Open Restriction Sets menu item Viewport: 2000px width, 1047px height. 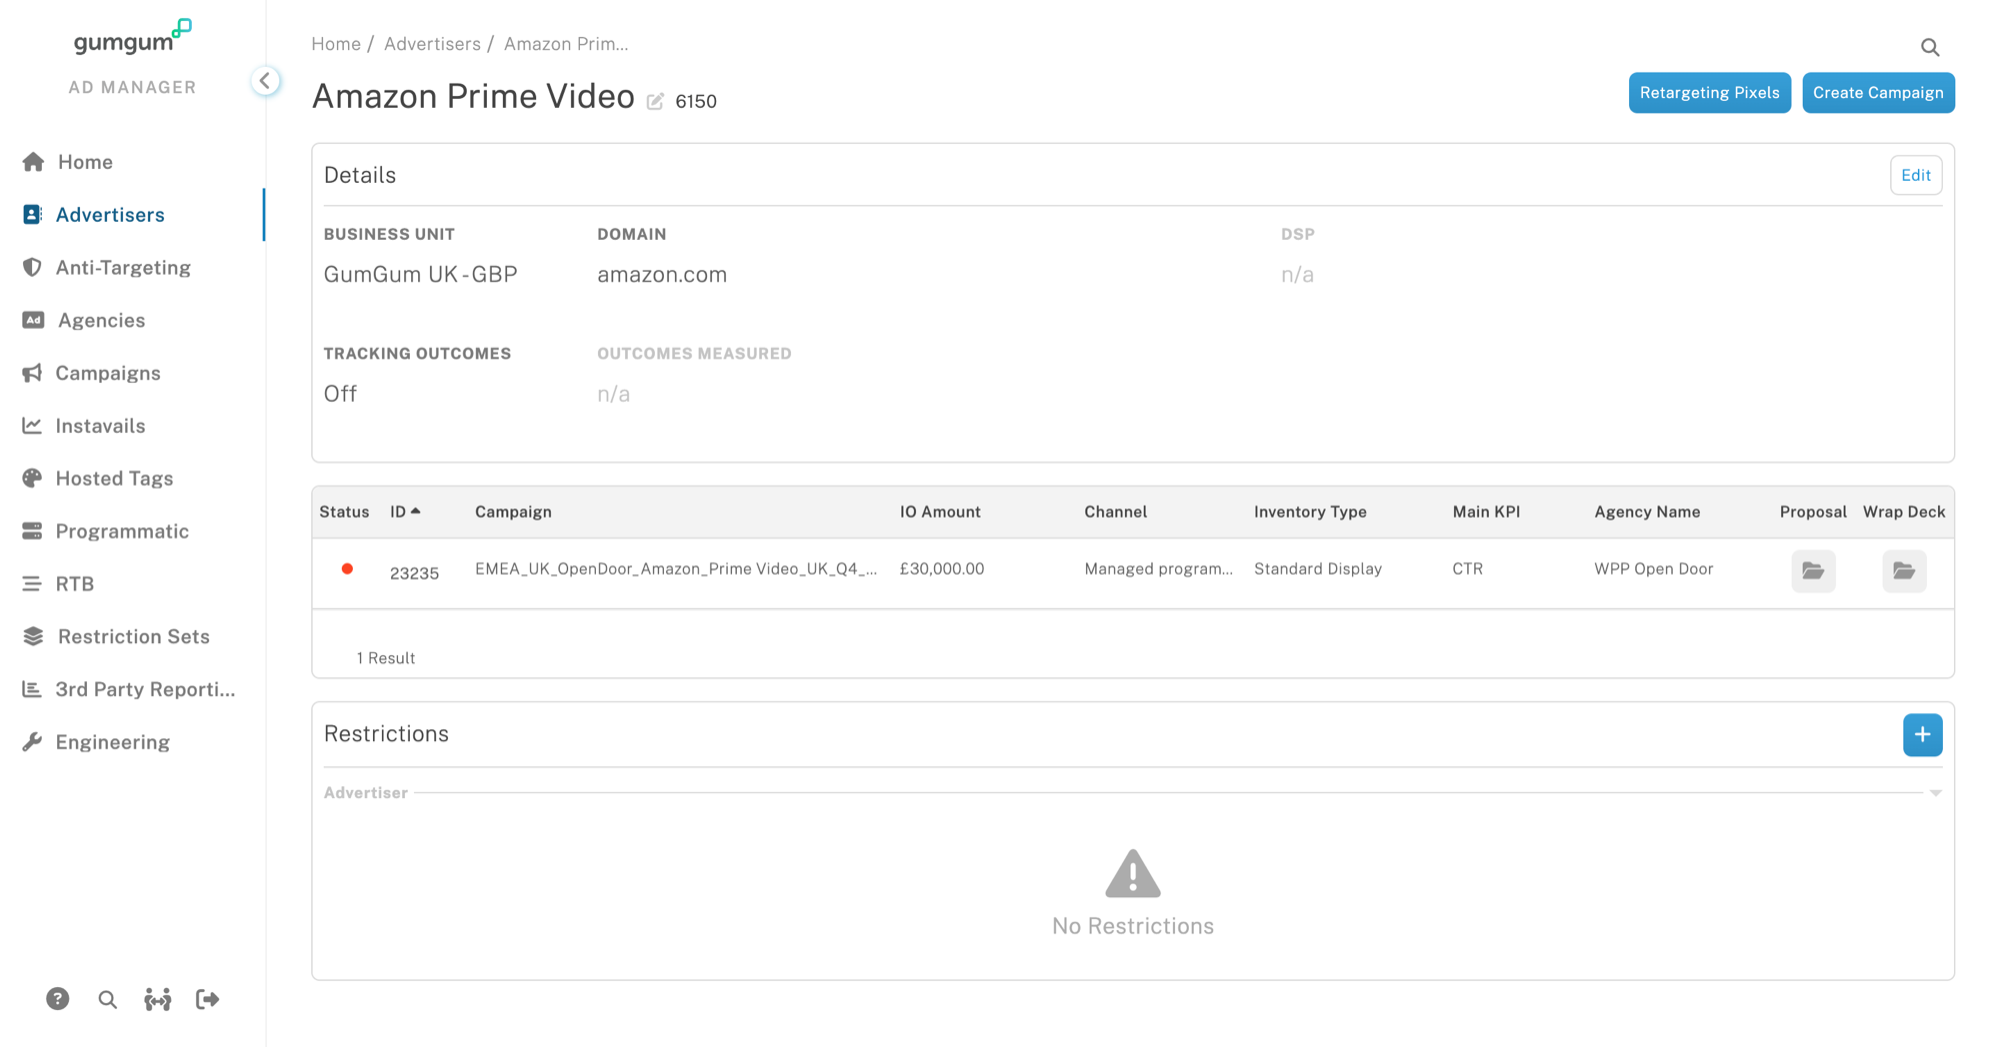click(134, 636)
